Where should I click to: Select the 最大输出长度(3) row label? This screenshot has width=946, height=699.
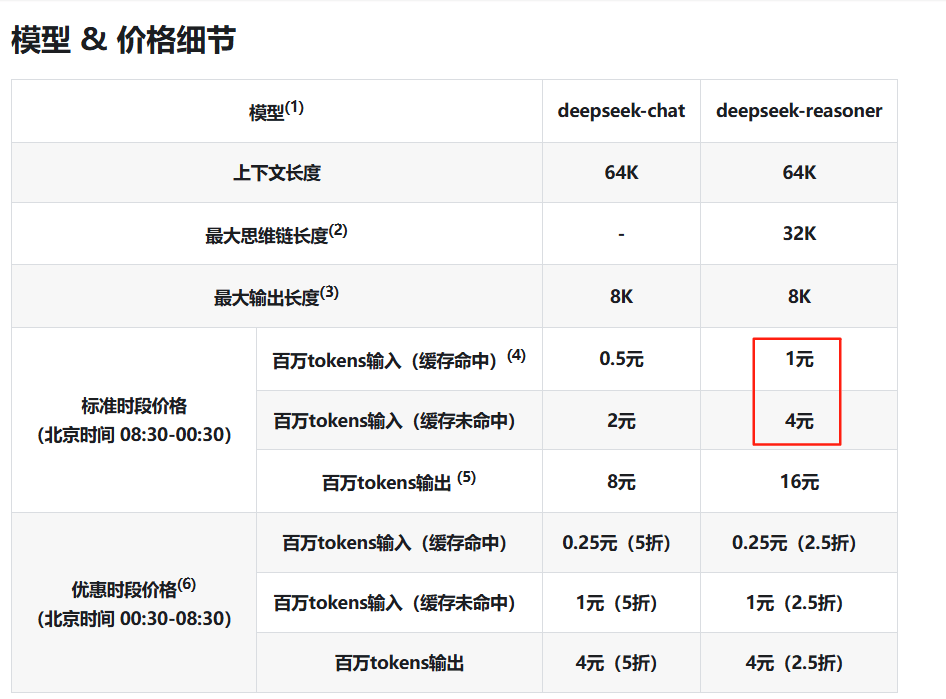coord(276,296)
